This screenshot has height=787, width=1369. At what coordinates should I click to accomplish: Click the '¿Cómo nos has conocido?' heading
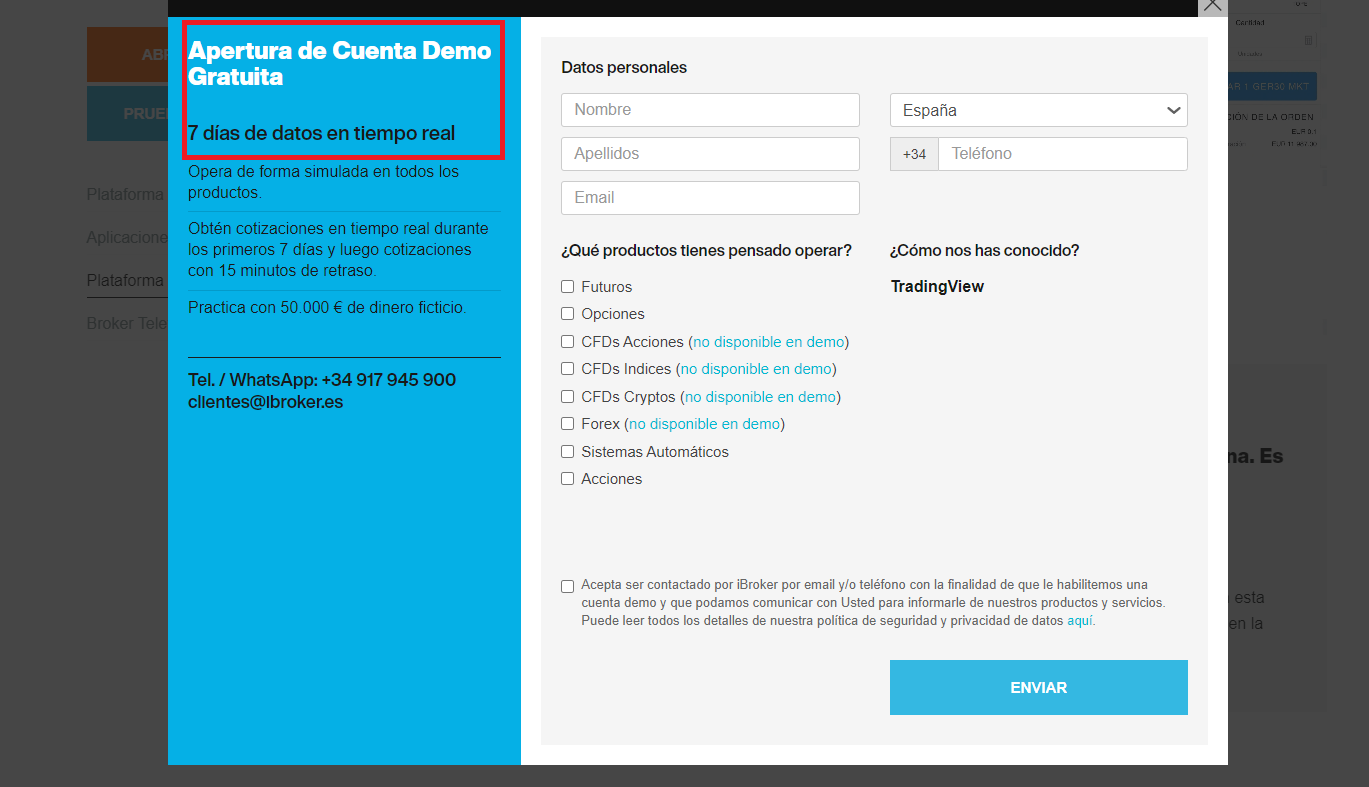984,251
